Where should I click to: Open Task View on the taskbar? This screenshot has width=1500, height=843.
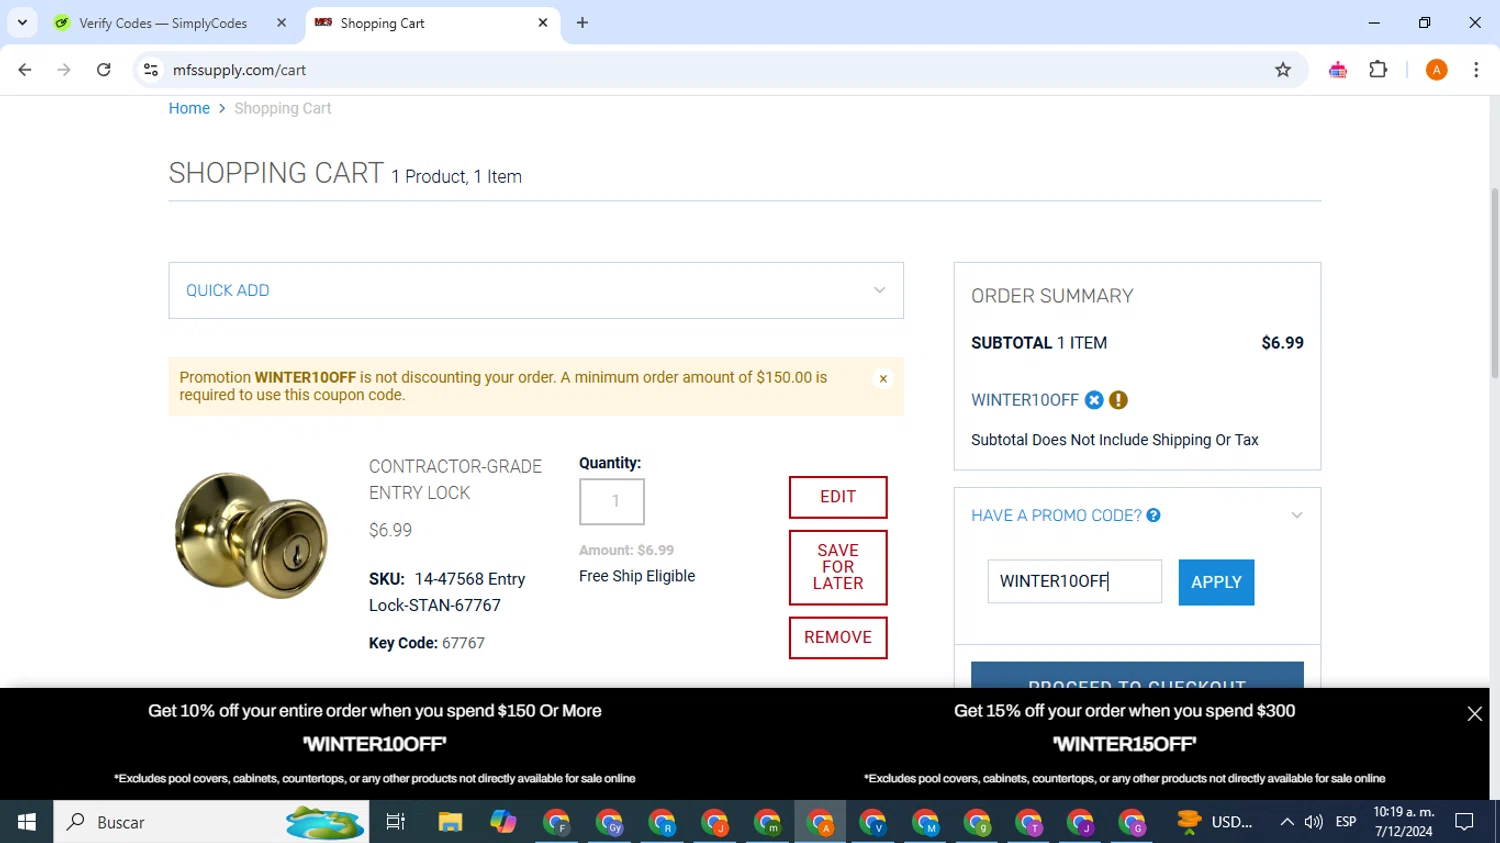pos(396,822)
